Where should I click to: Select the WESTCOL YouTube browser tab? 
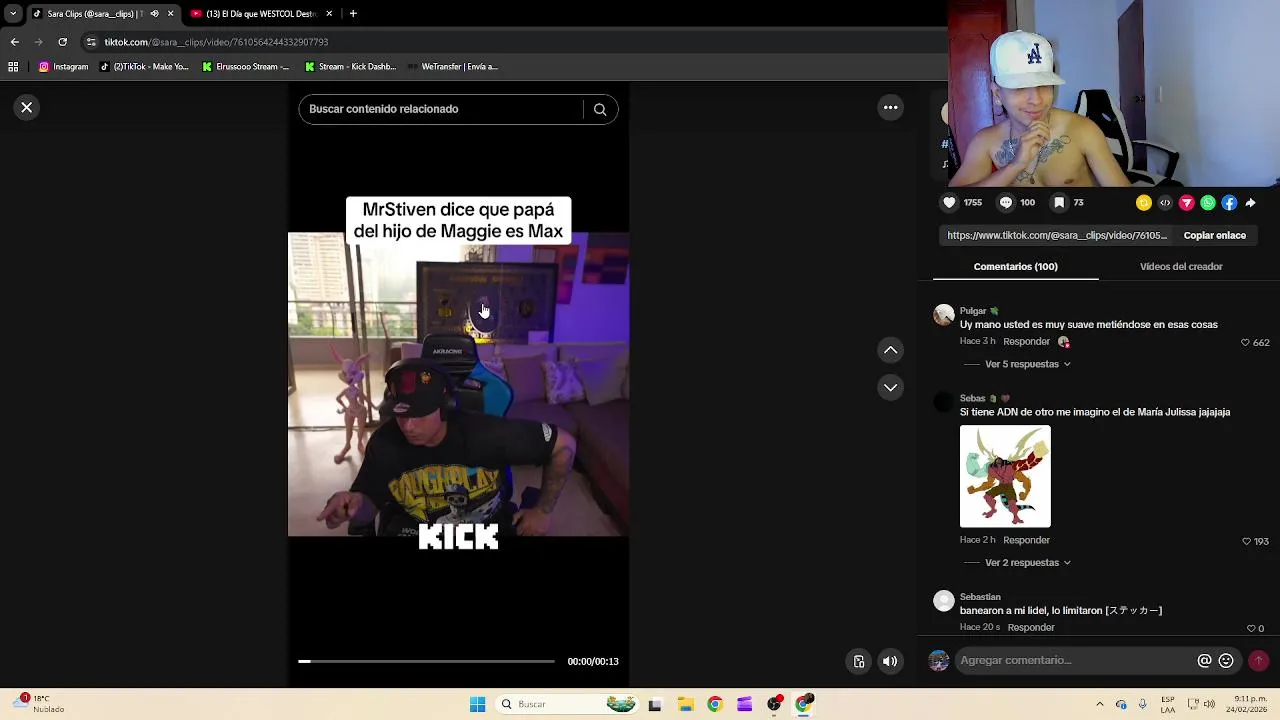tap(260, 14)
